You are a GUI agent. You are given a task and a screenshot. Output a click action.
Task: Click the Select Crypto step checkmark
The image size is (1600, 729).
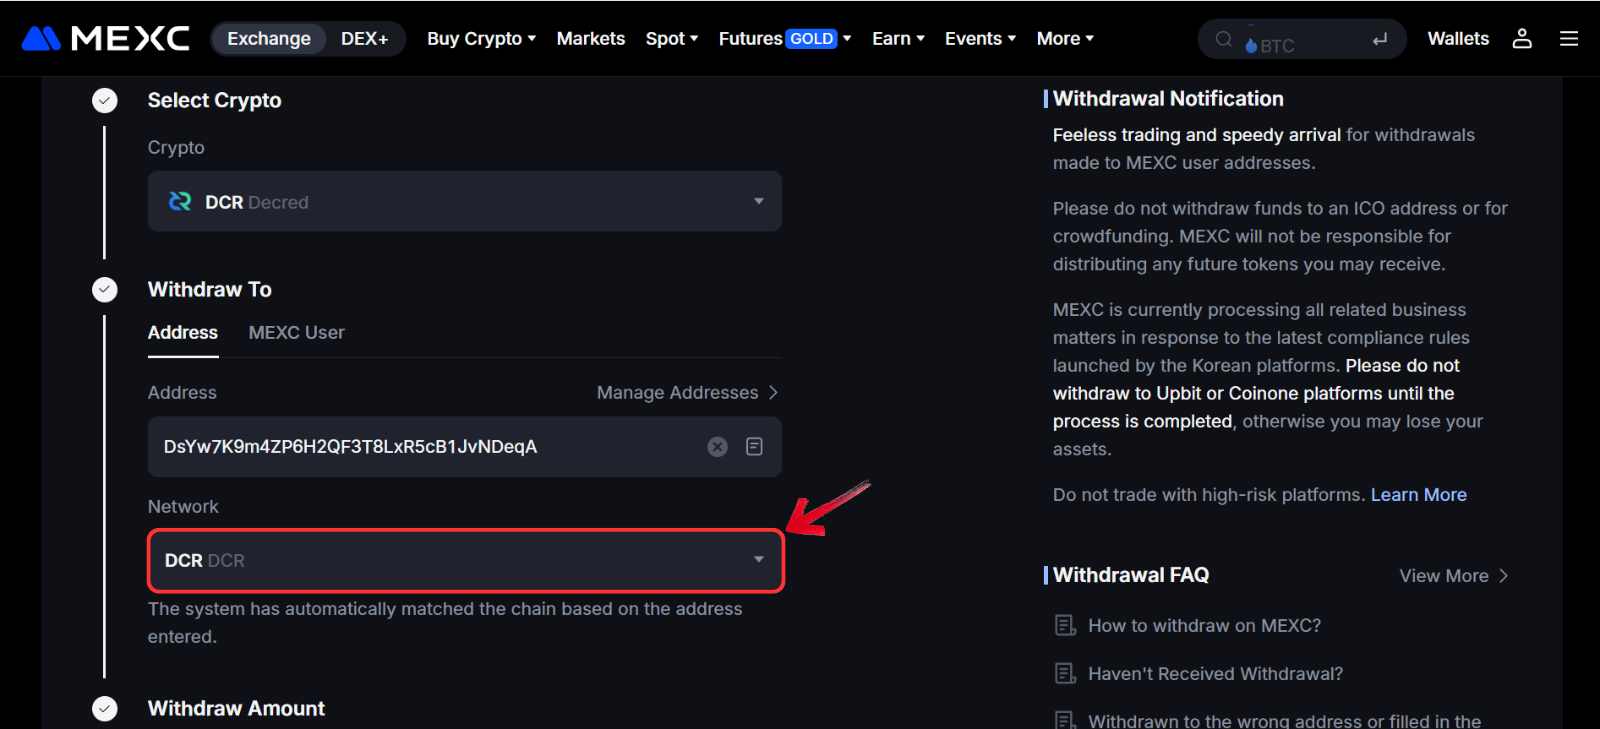click(105, 100)
